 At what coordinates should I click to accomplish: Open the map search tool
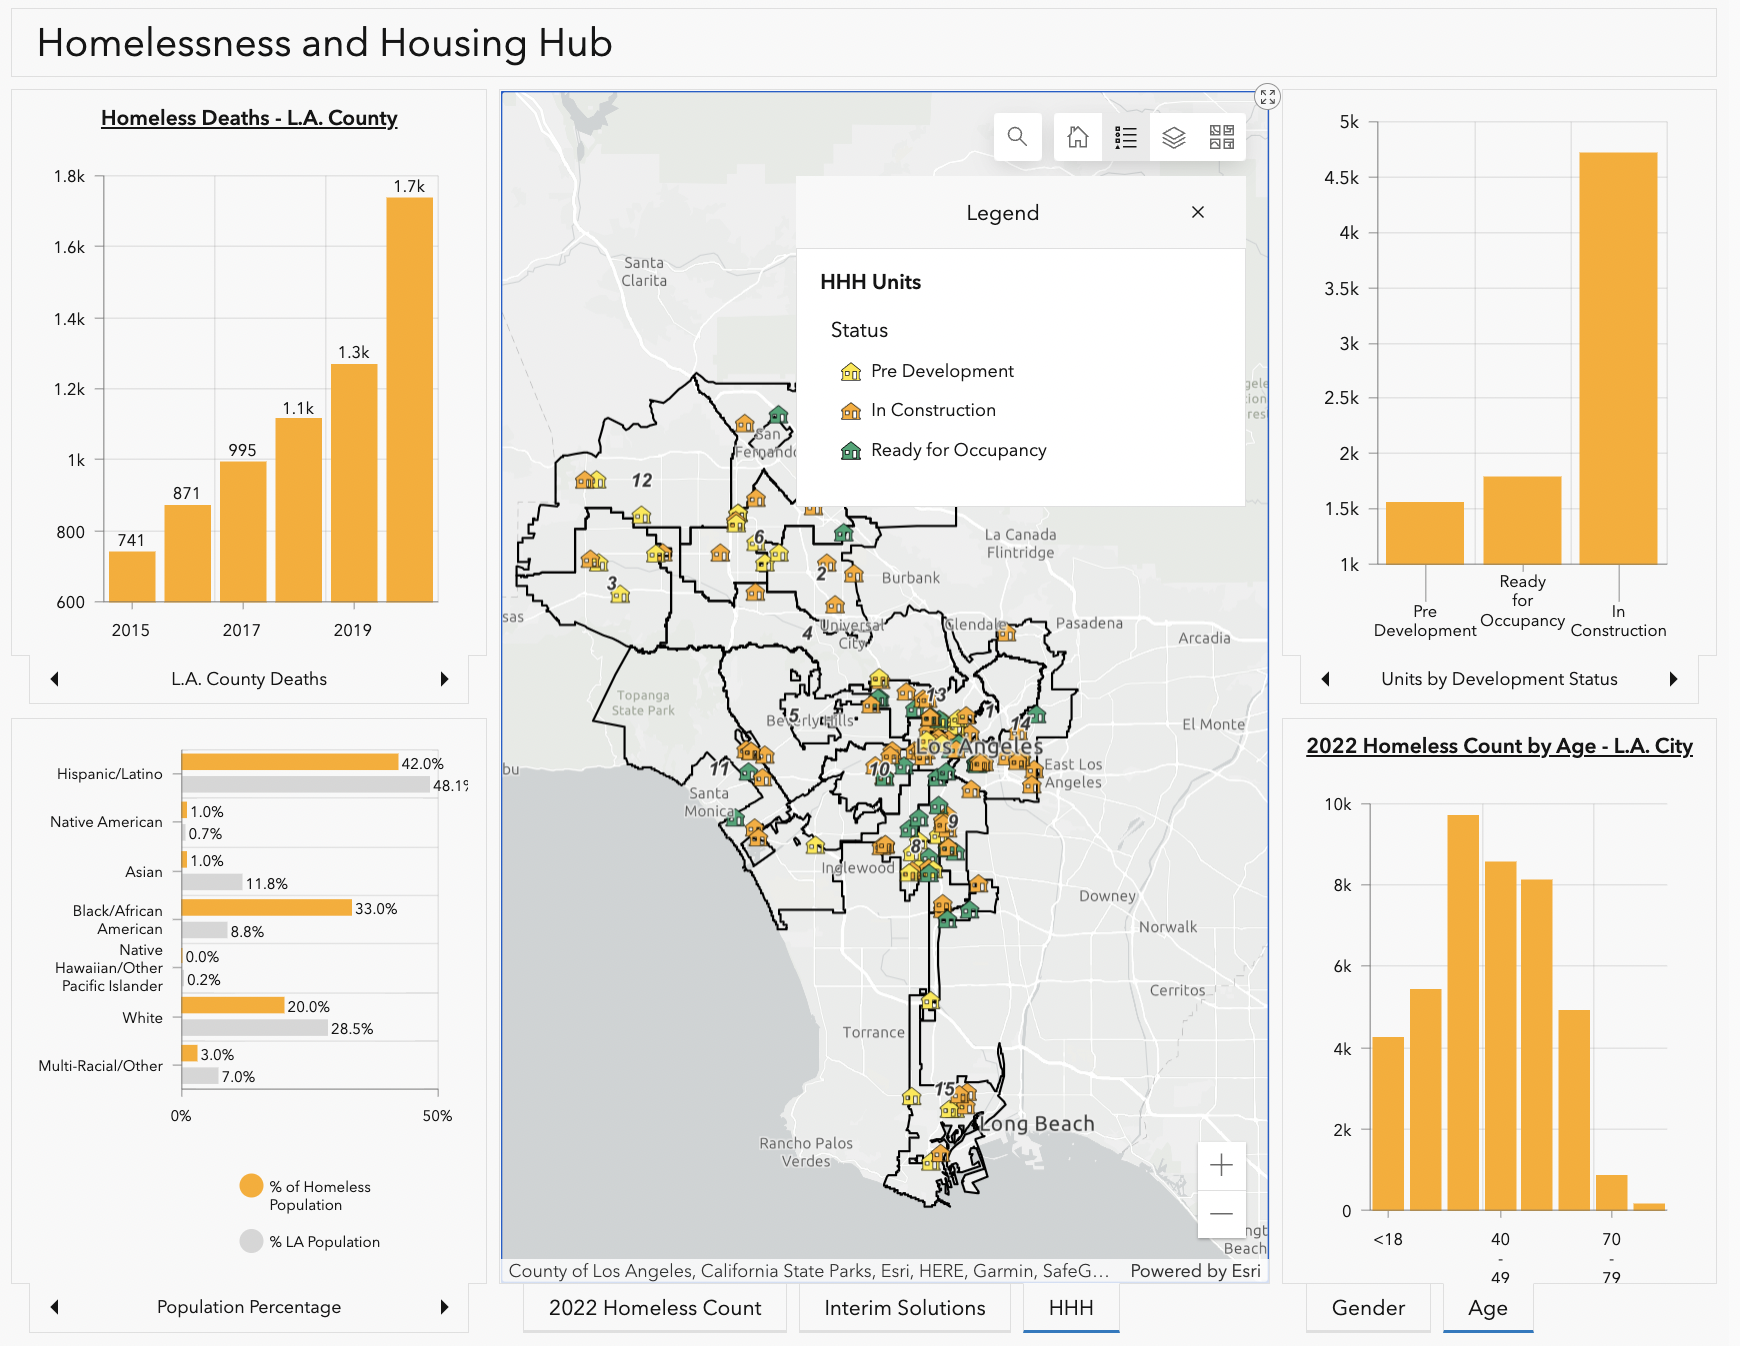[1018, 137]
